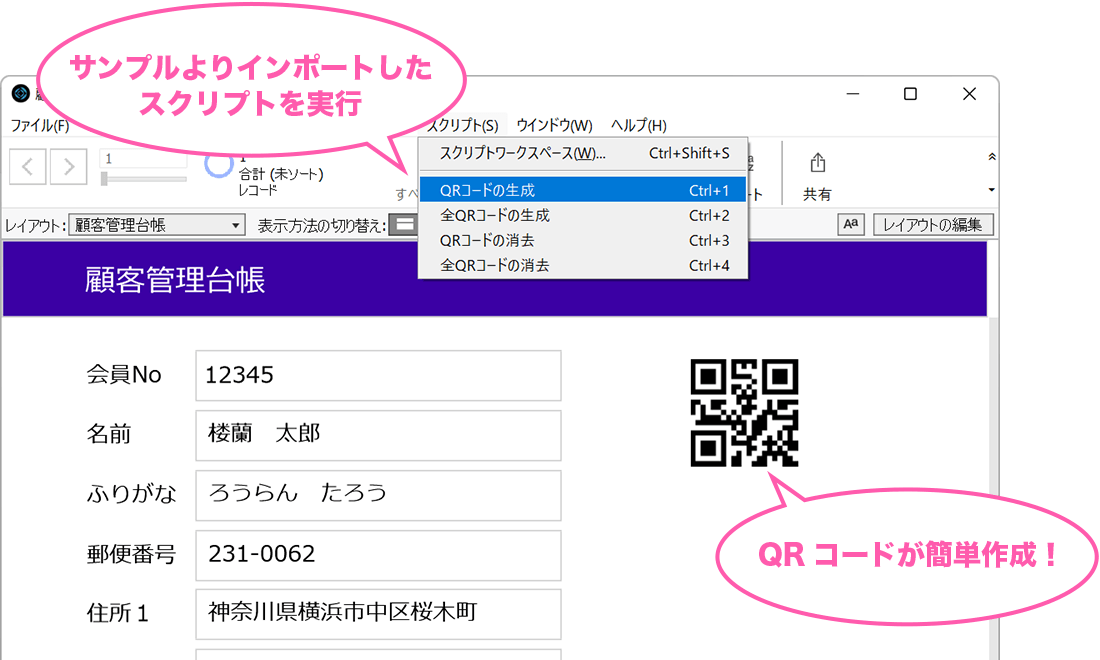Image resolution: width=1100 pixels, height=660 pixels.
Task: Open the toolbar options arrow at far right
Action: coord(991,190)
